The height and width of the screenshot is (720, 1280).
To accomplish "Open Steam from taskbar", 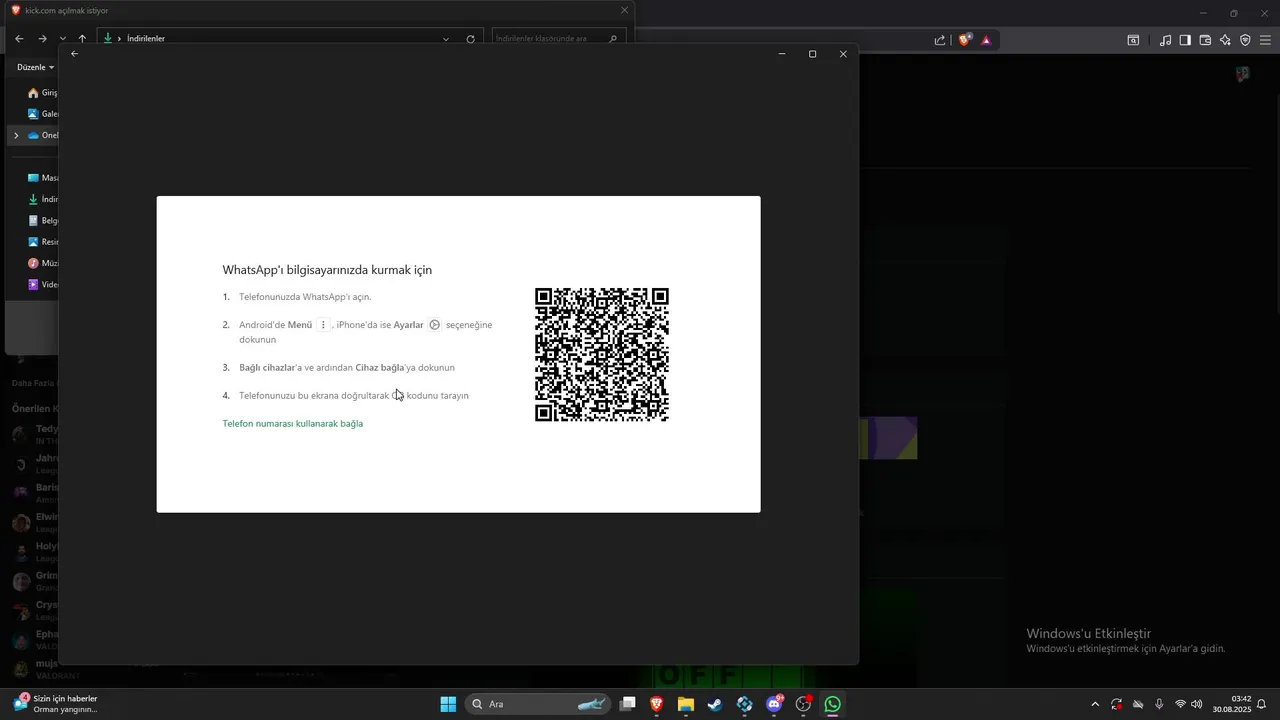I will pos(715,704).
